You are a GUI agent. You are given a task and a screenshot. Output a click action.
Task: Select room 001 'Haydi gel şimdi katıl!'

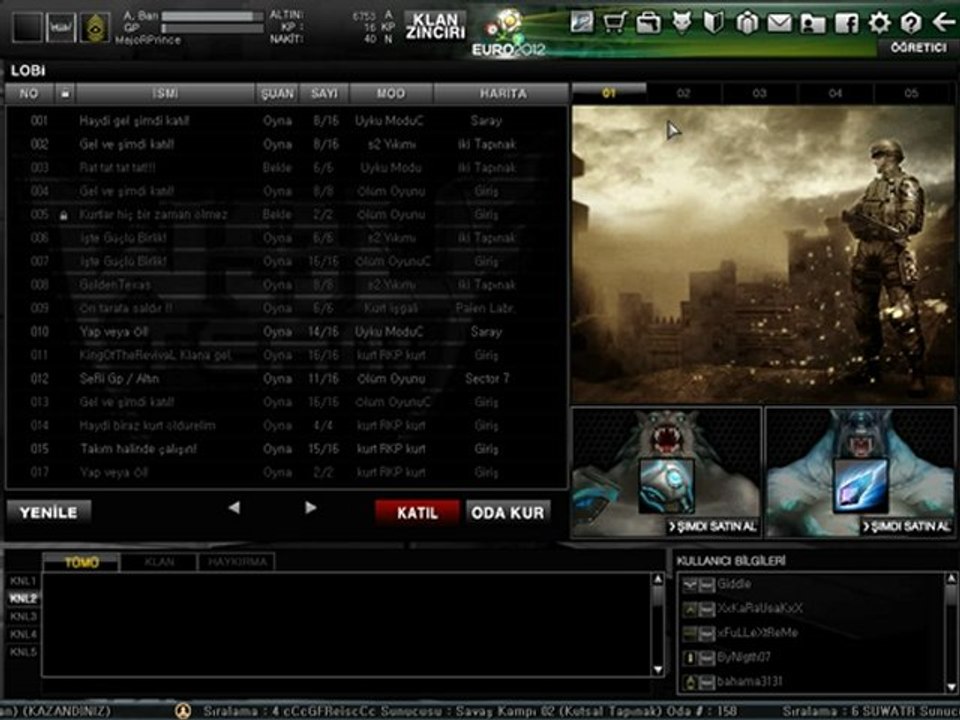[287, 121]
